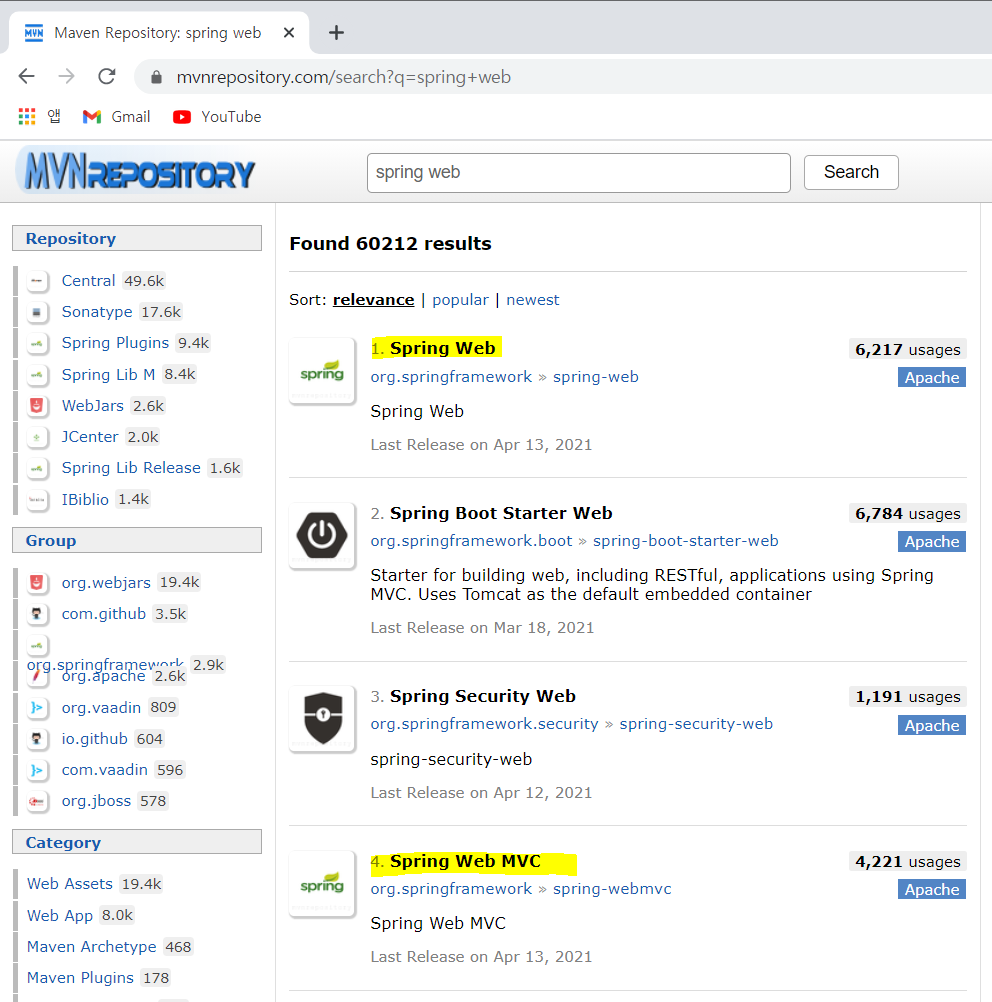Click the Spring Web result thumbnail
The image size is (992, 1002).
pyautogui.click(x=322, y=371)
